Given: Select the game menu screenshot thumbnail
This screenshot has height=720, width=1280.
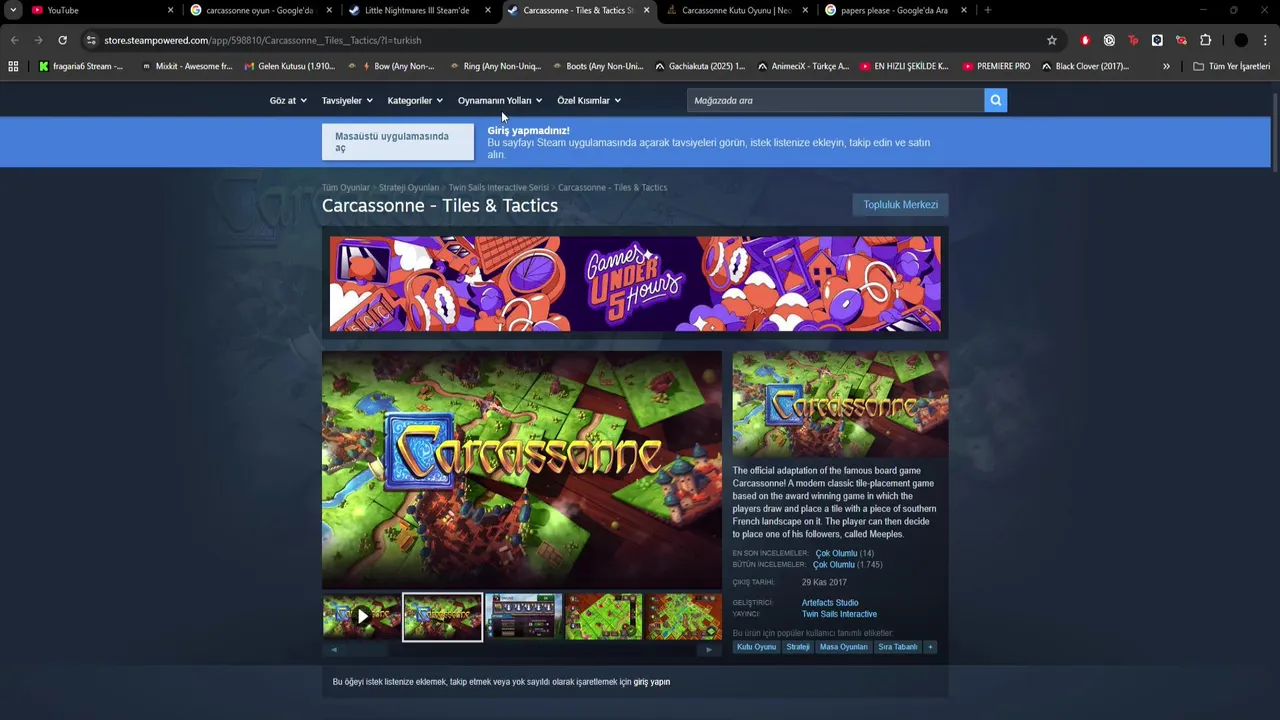Looking at the screenshot, I should click(x=523, y=617).
